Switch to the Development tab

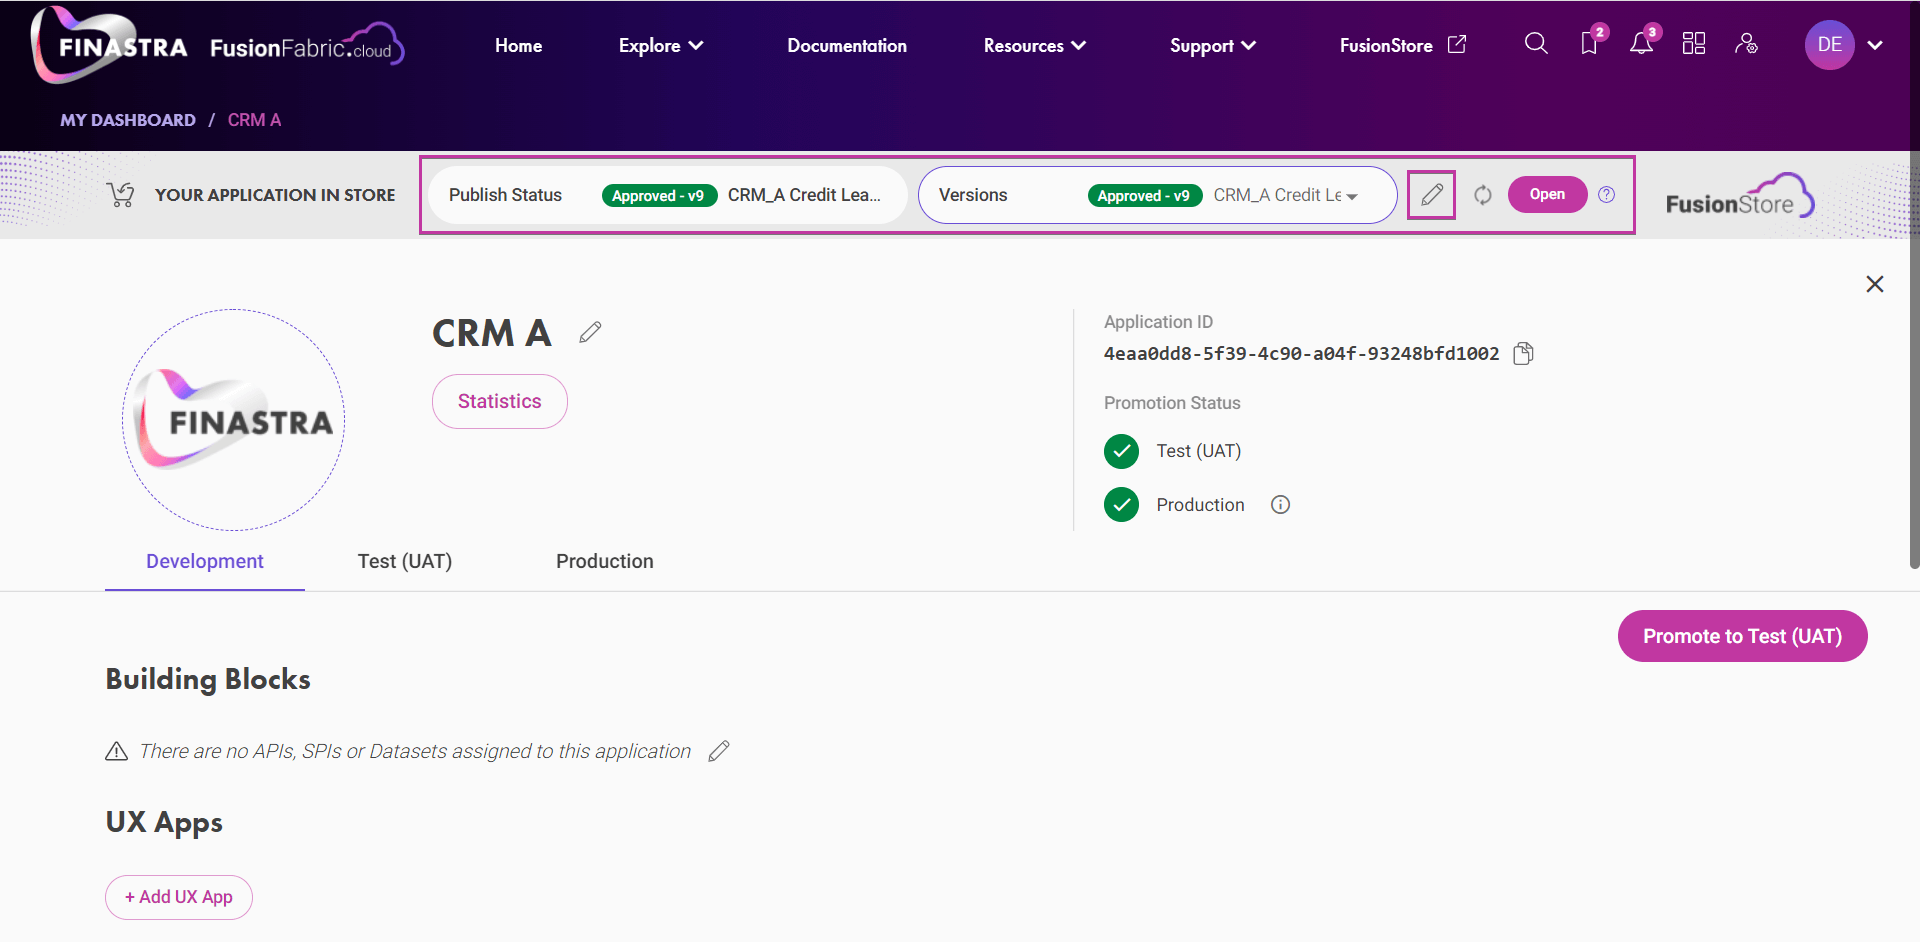(205, 561)
